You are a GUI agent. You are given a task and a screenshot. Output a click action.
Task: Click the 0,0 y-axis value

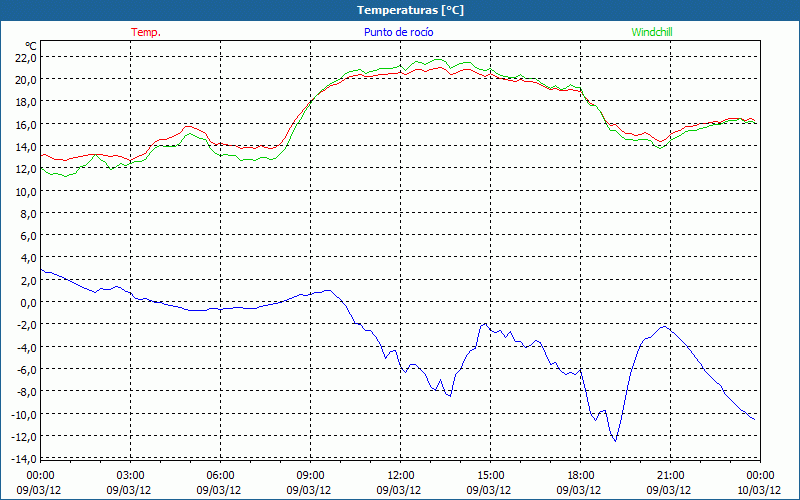click(28, 303)
